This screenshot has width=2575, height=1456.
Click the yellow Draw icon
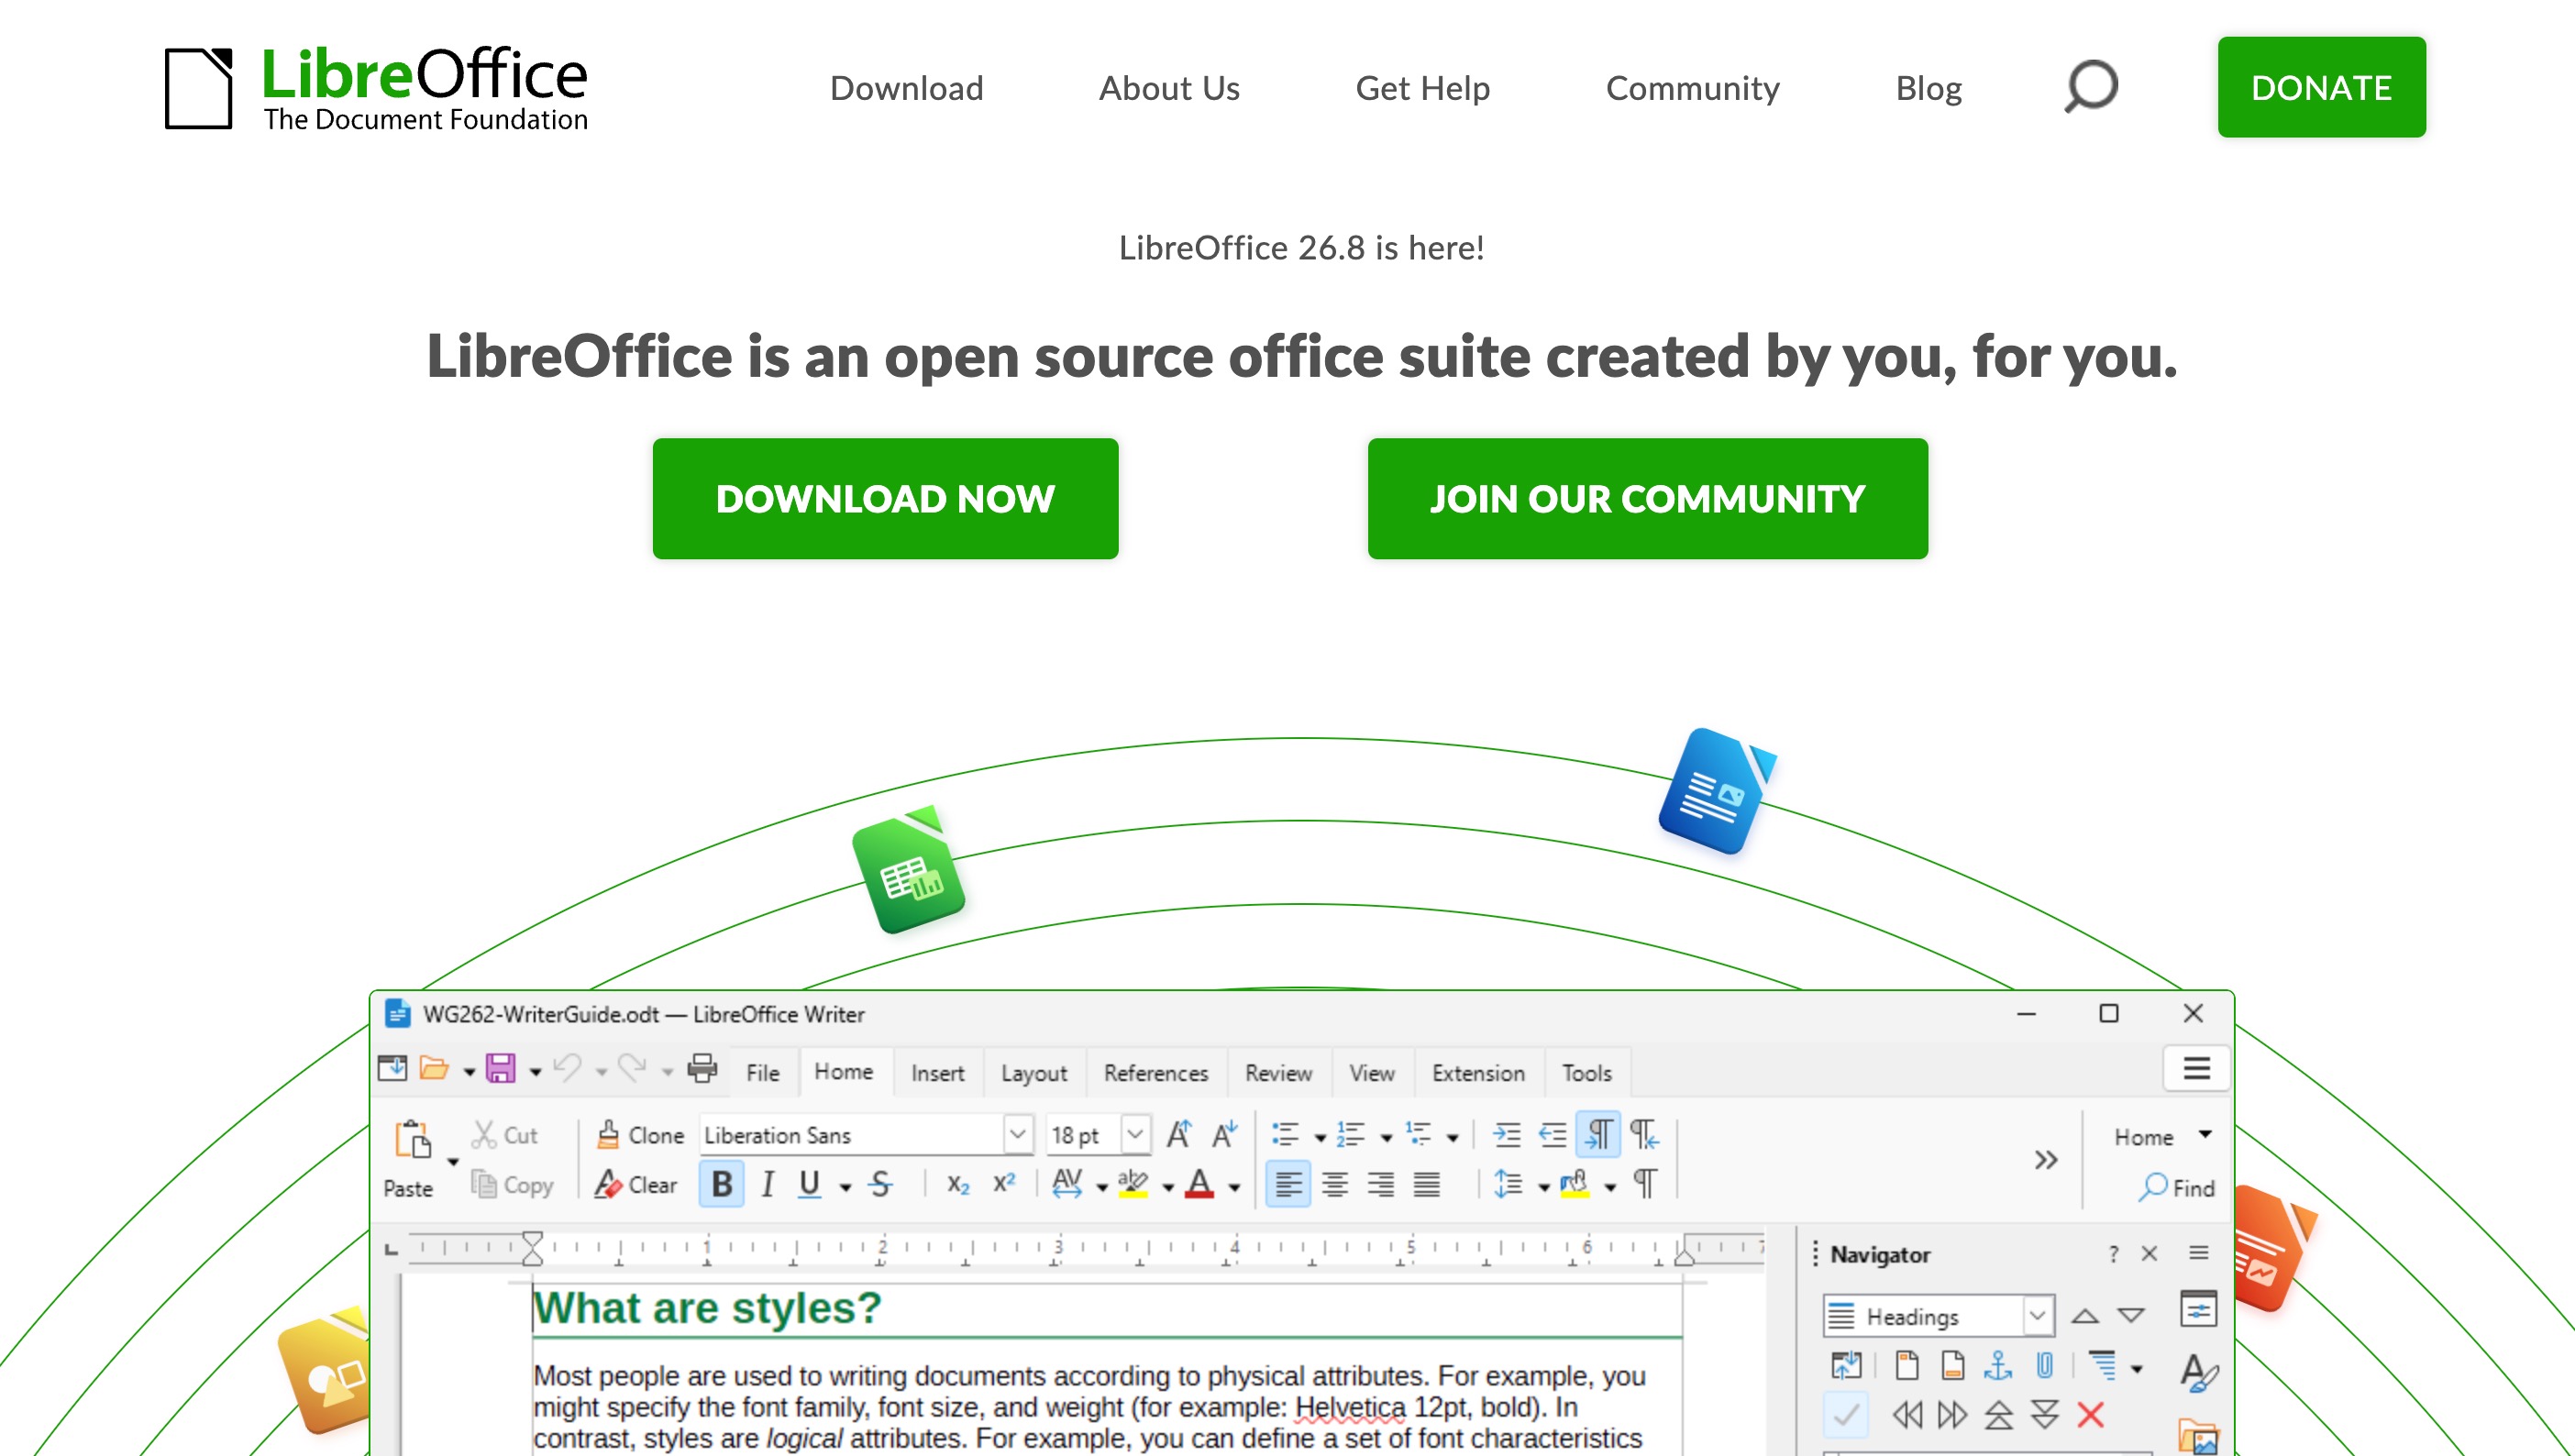(325, 1369)
